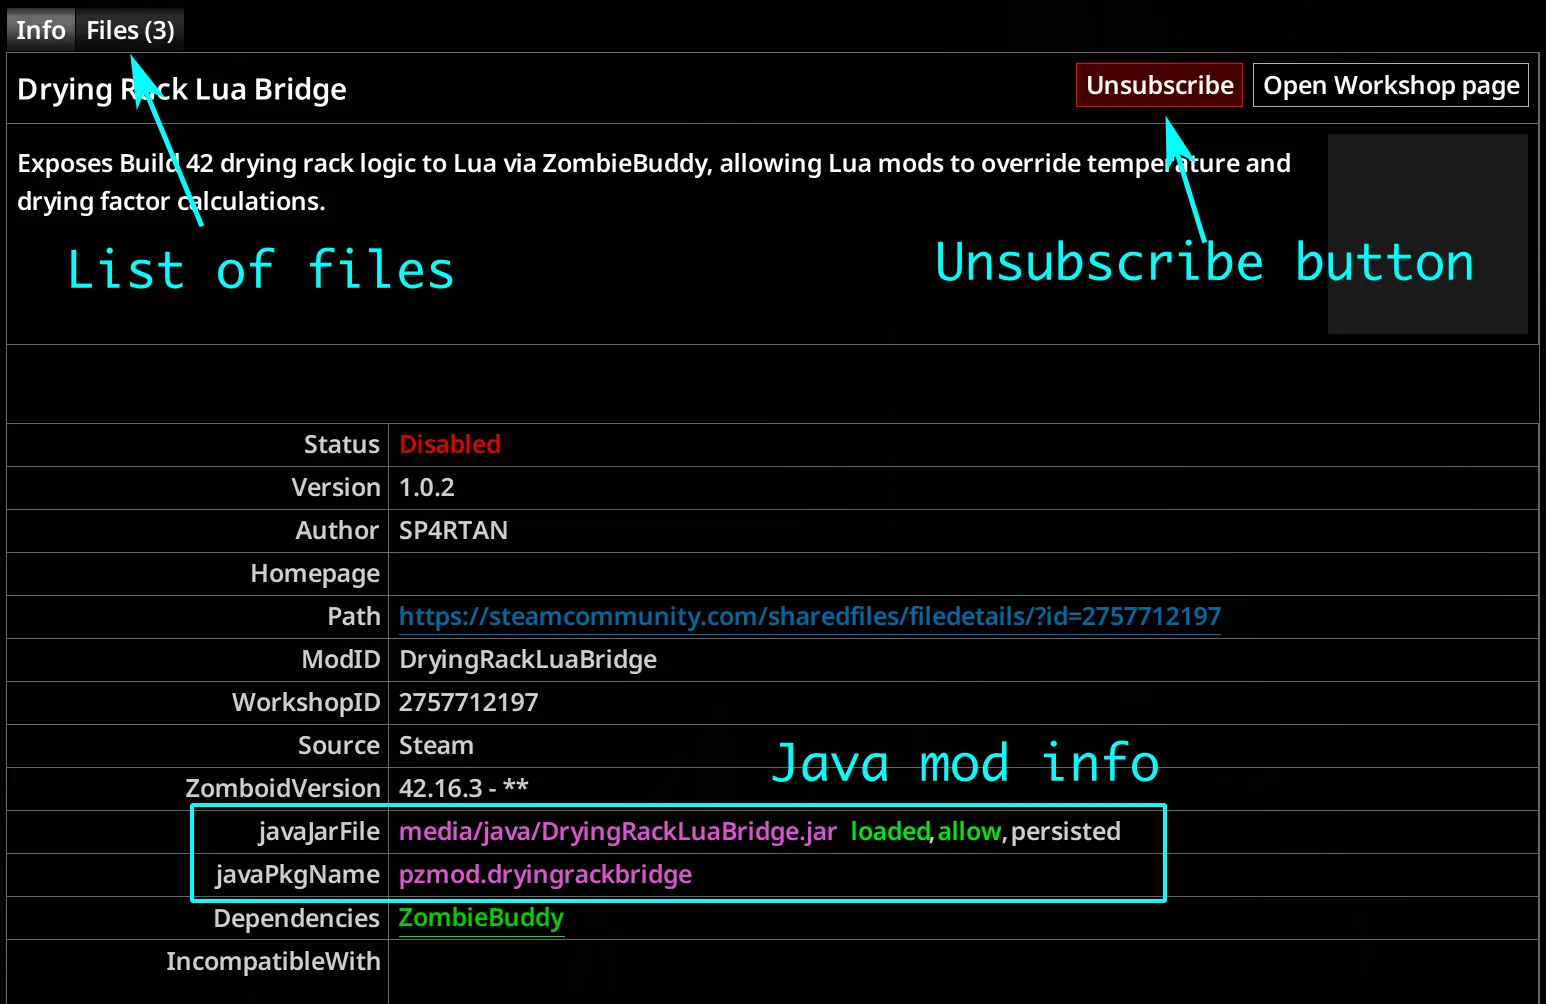Image resolution: width=1546 pixels, height=1004 pixels.
Task: Click the red Disabled status value
Action: point(449,445)
